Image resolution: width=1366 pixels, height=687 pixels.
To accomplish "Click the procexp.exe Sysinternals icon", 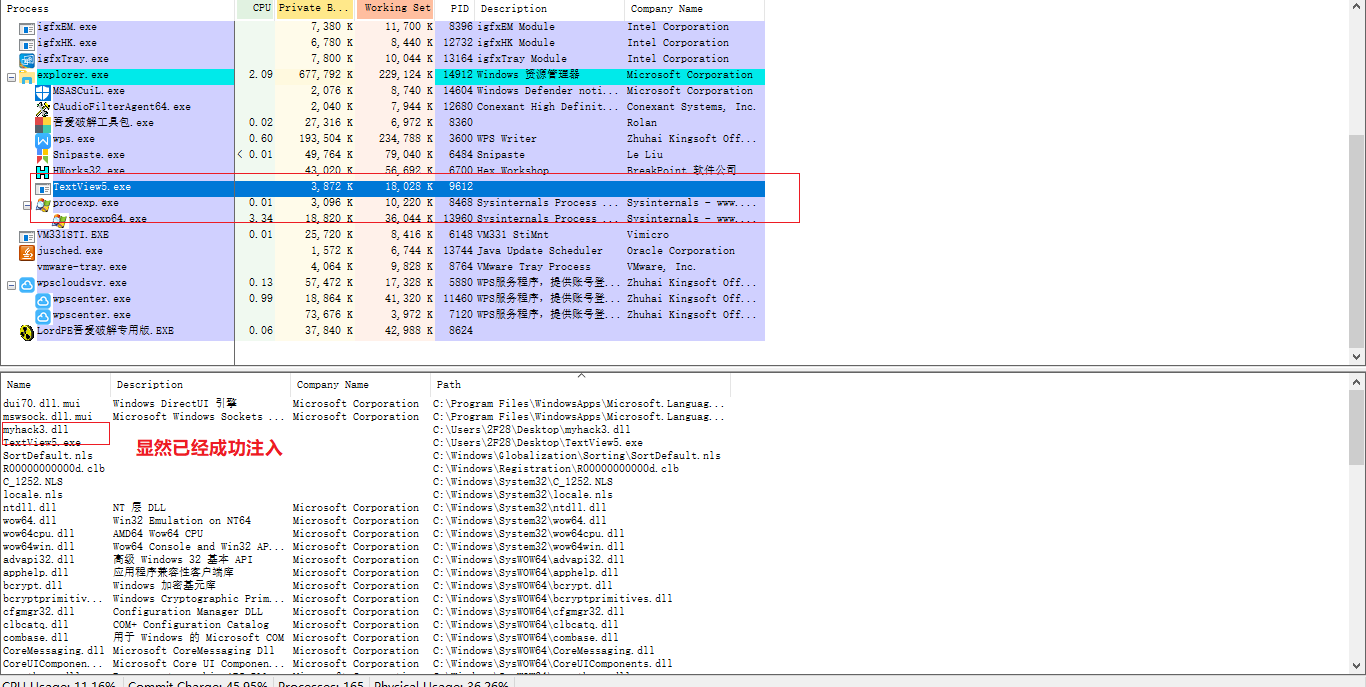I will 43,203.
